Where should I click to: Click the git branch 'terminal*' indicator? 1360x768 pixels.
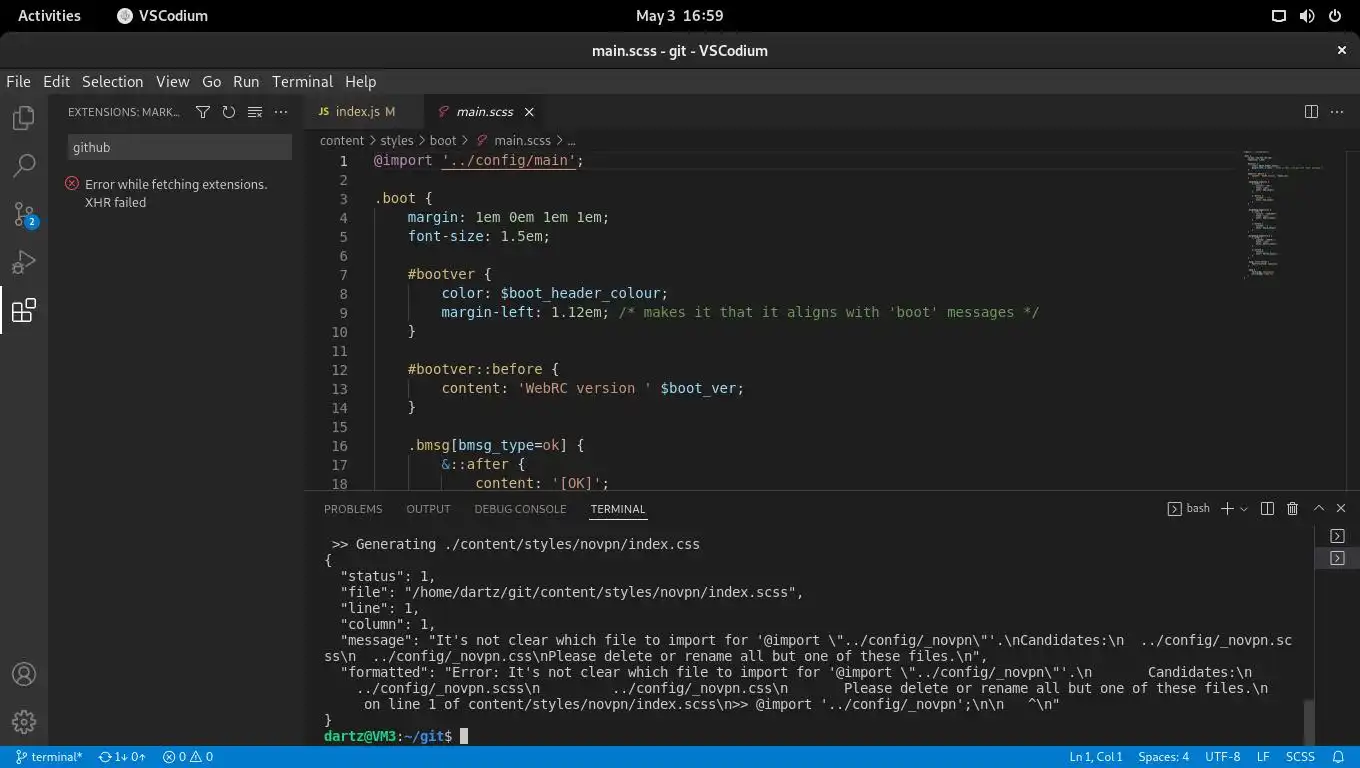[x=49, y=757]
